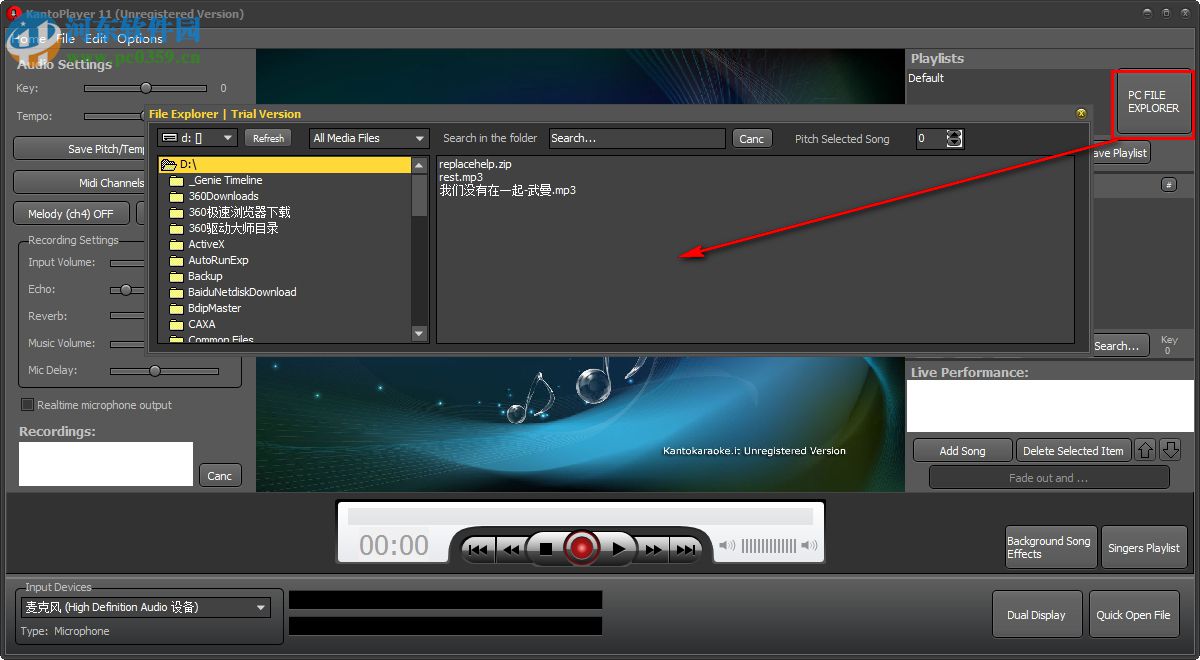Click the fast-forward playback icon
The height and width of the screenshot is (660, 1200).
(x=653, y=548)
